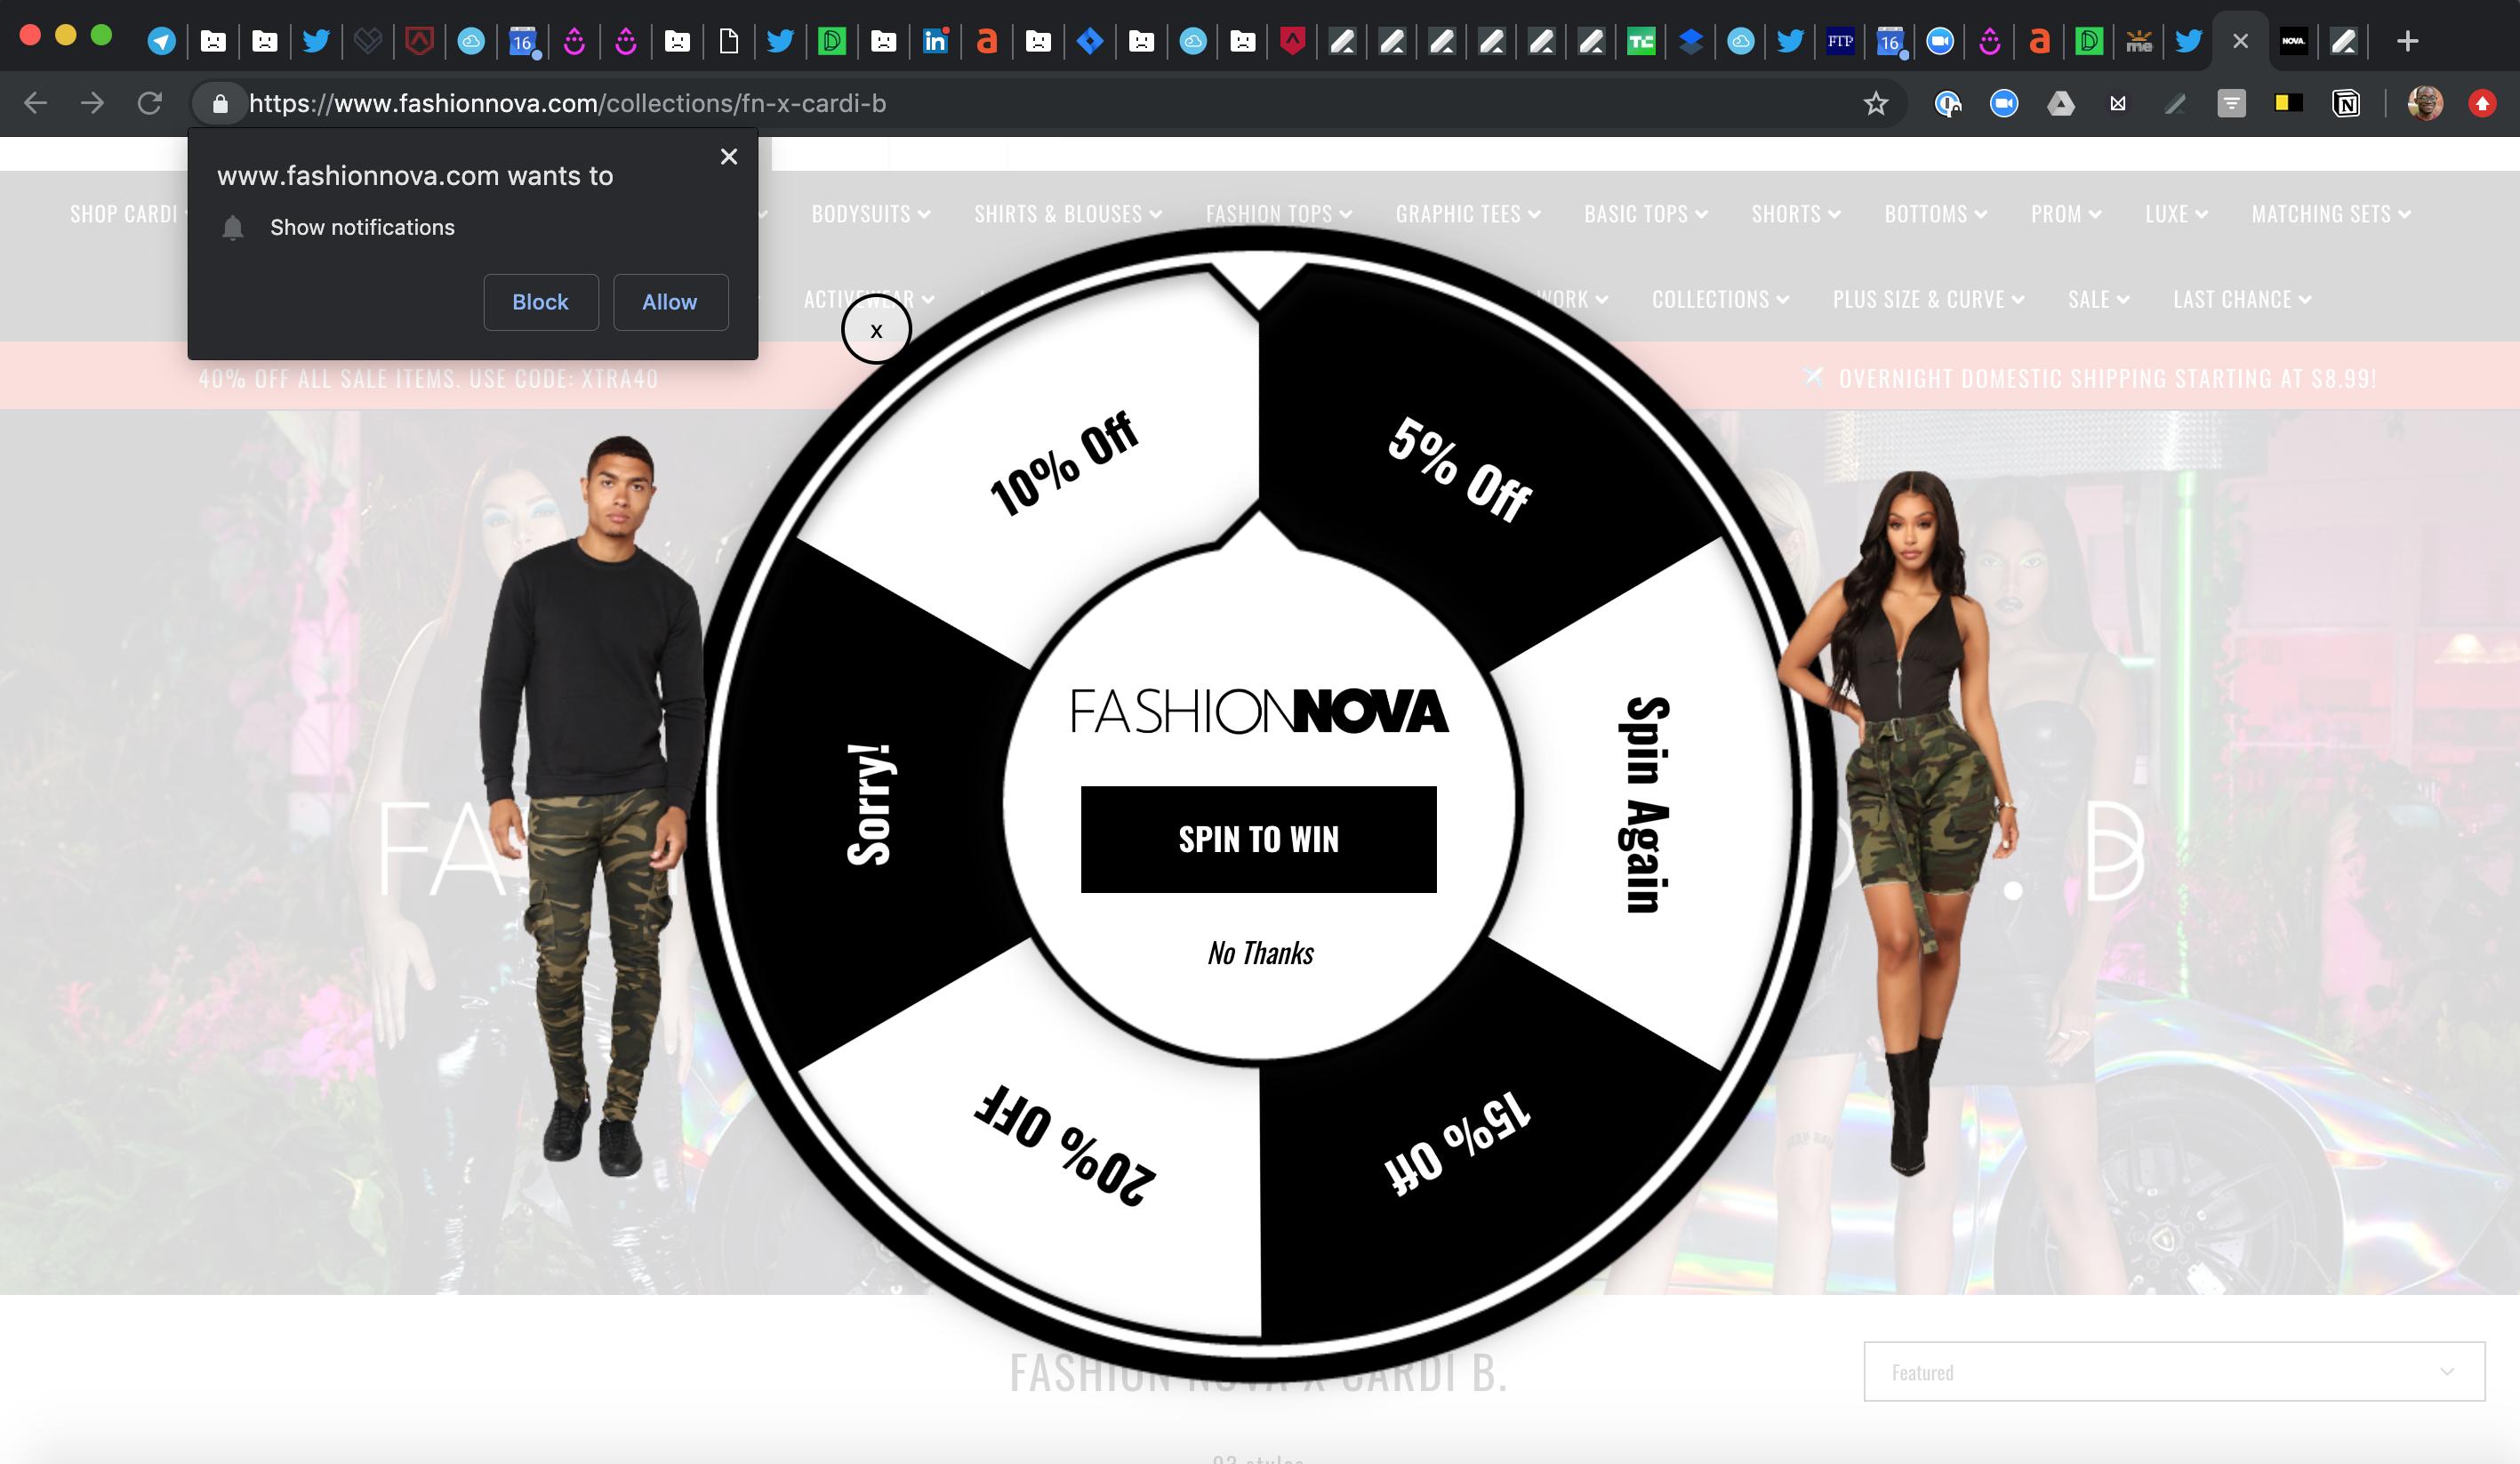
Task: Click the Fashion Nova logo on wheel
Action: coord(1259,711)
